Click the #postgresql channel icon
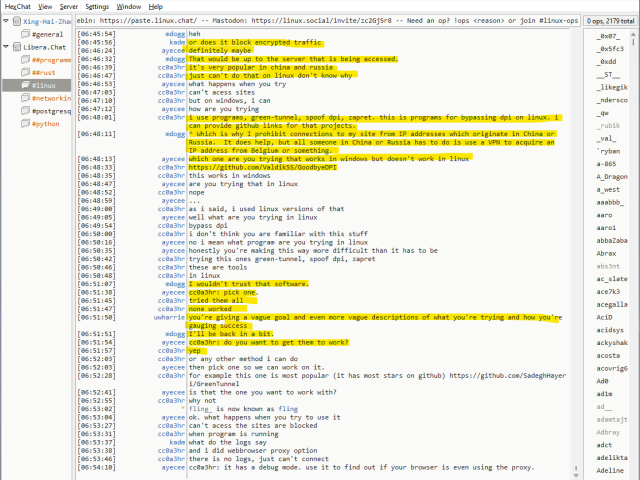640x480 pixels. point(25,112)
